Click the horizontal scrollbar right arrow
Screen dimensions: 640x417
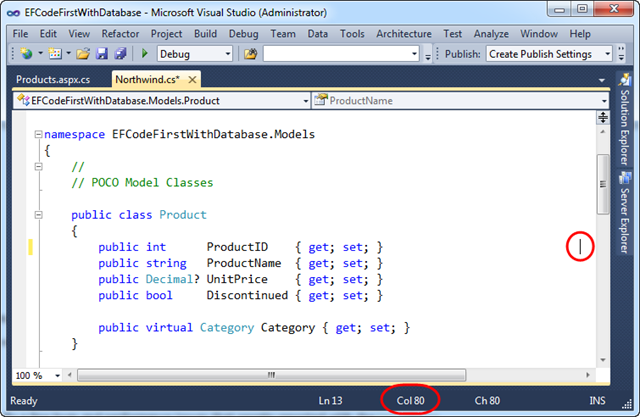pos(588,375)
